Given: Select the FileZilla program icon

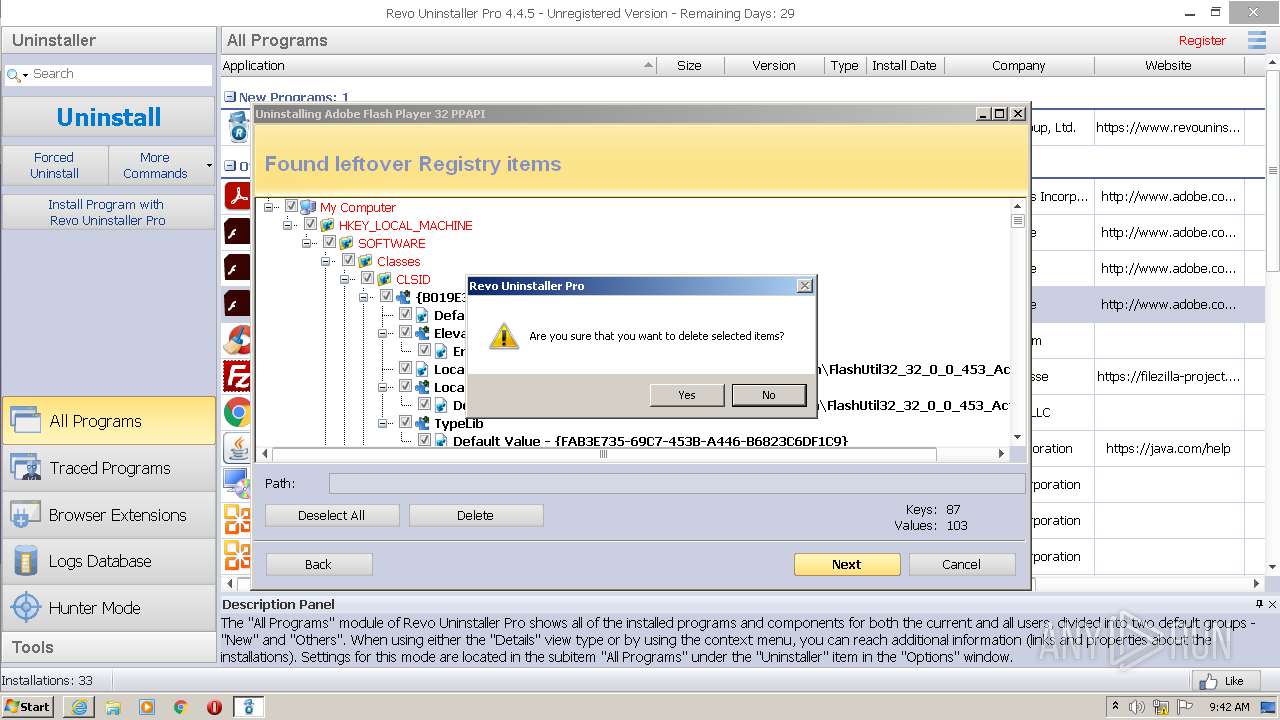Looking at the screenshot, I should pos(237,376).
